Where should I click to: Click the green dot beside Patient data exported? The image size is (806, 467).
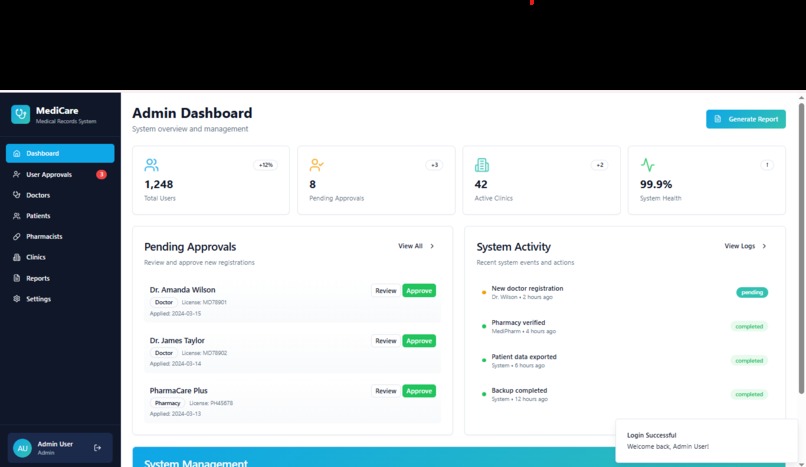click(484, 360)
